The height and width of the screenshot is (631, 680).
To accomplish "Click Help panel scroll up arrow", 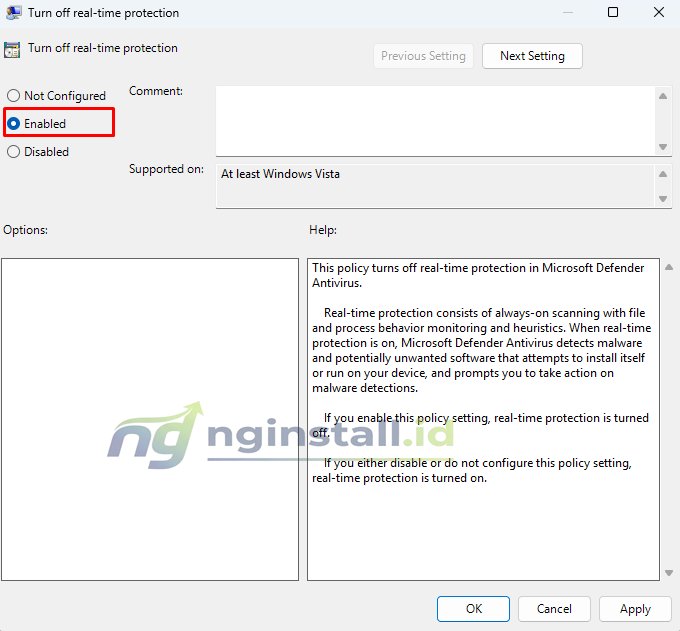I will coord(669,267).
